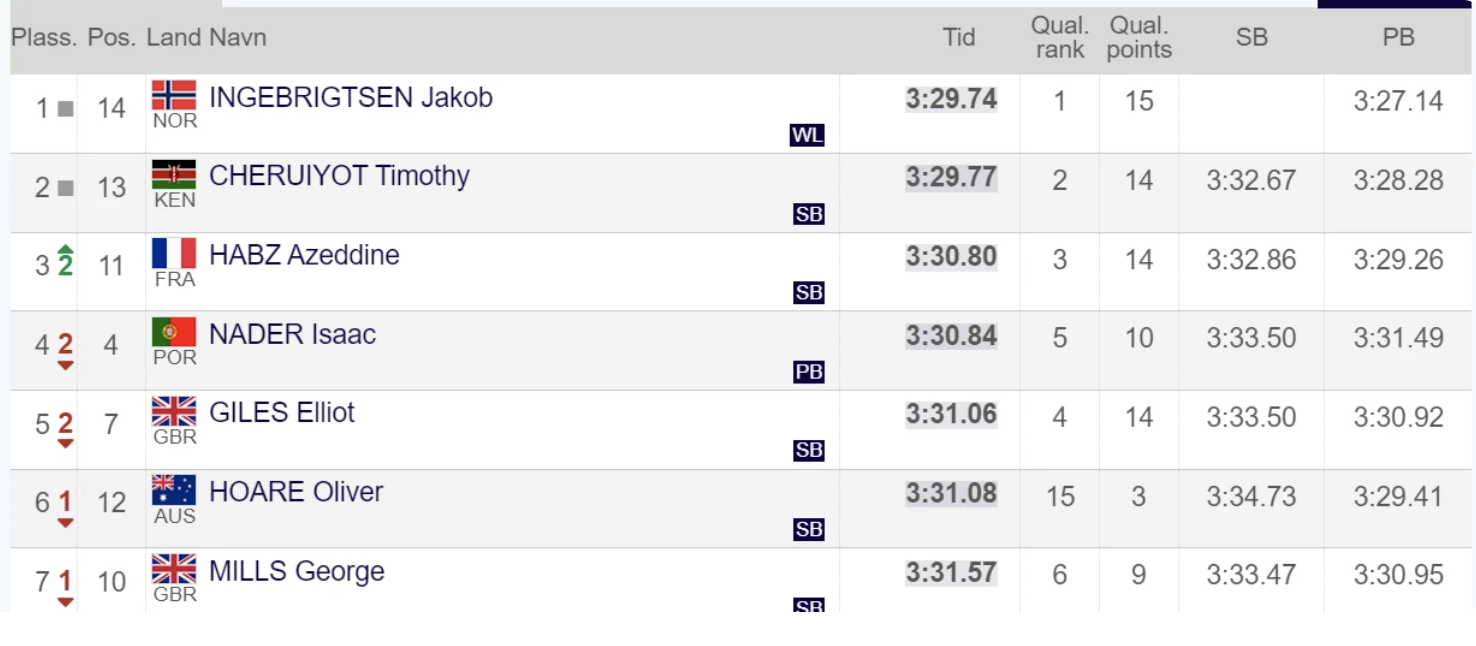Image resolution: width=1476 pixels, height=646 pixels.
Task: Click Elliot Giles' Great Britain flag
Action: [x=174, y=411]
